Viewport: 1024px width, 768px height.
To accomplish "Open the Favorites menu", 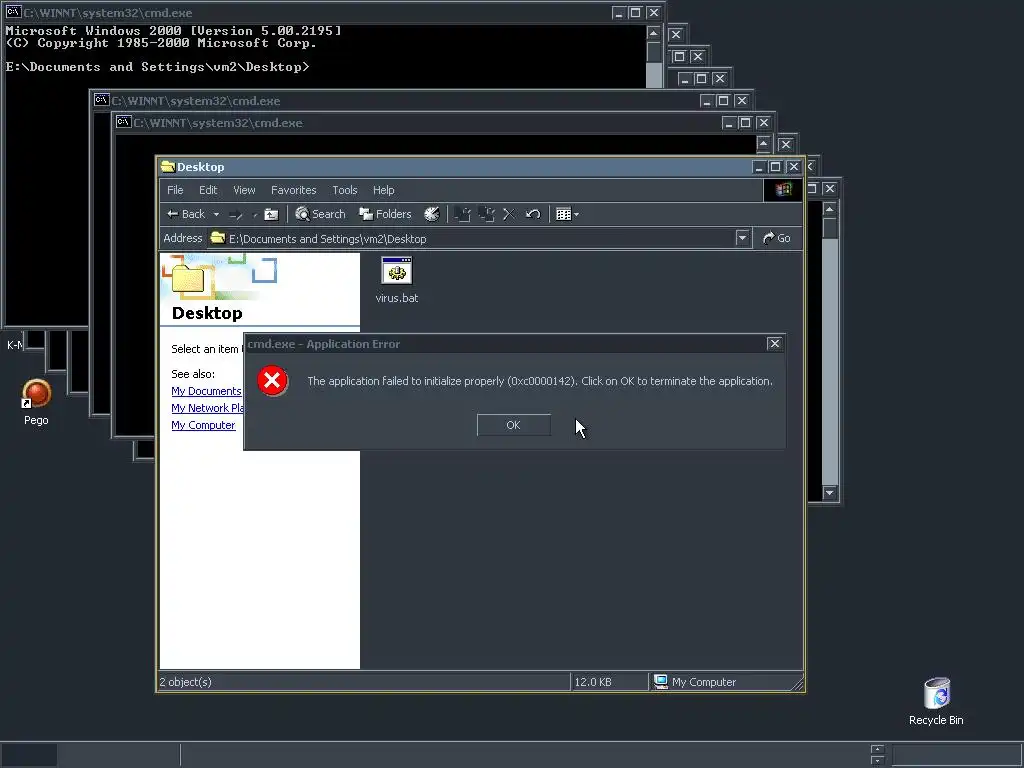I will 294,190.
